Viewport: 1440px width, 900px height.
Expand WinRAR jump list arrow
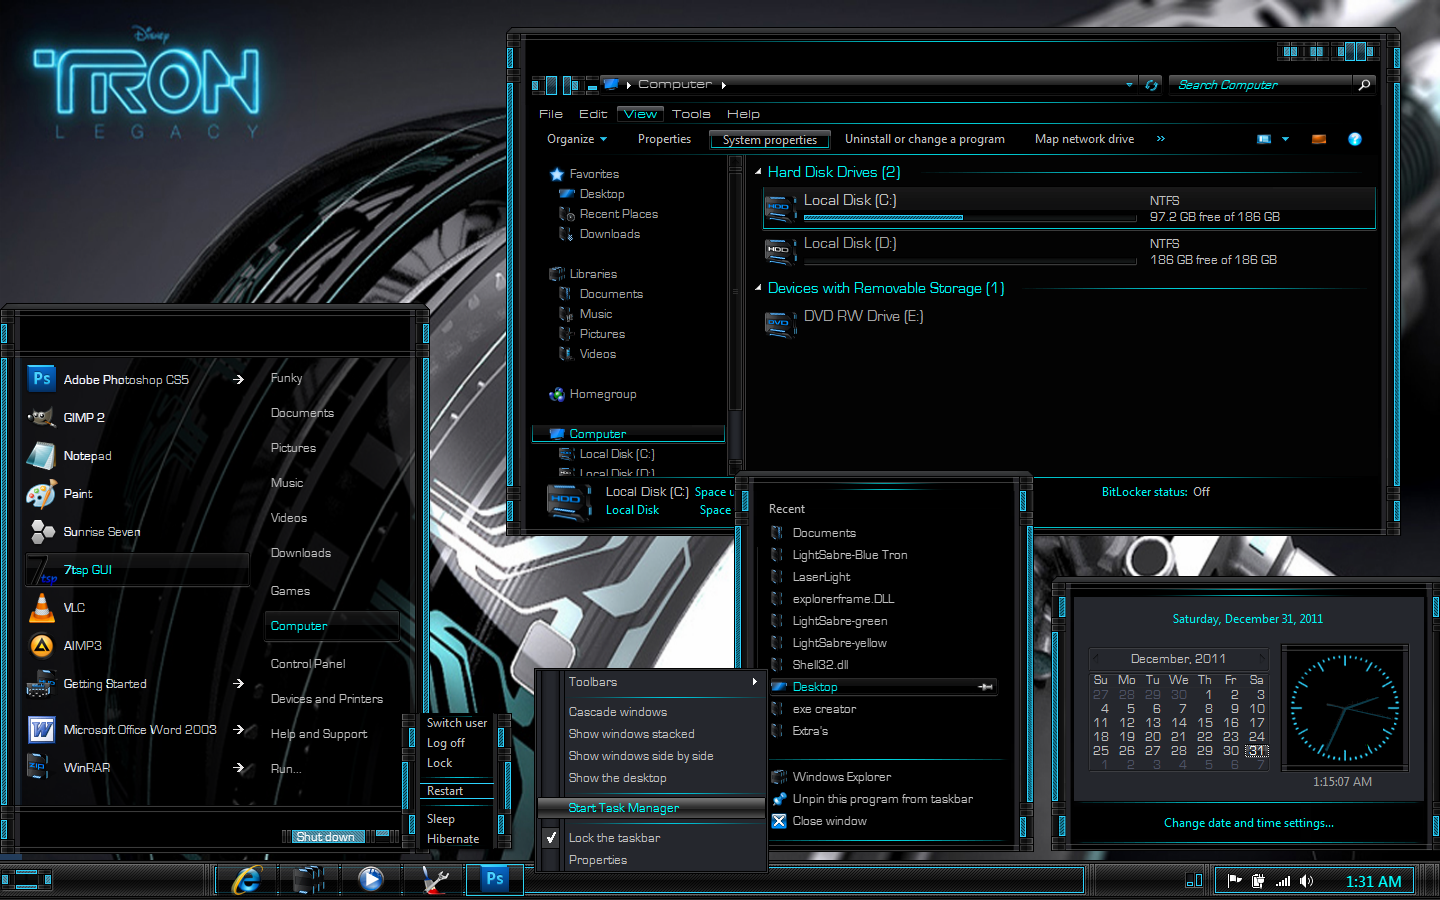pyautogui.click(x=238, y=768)
